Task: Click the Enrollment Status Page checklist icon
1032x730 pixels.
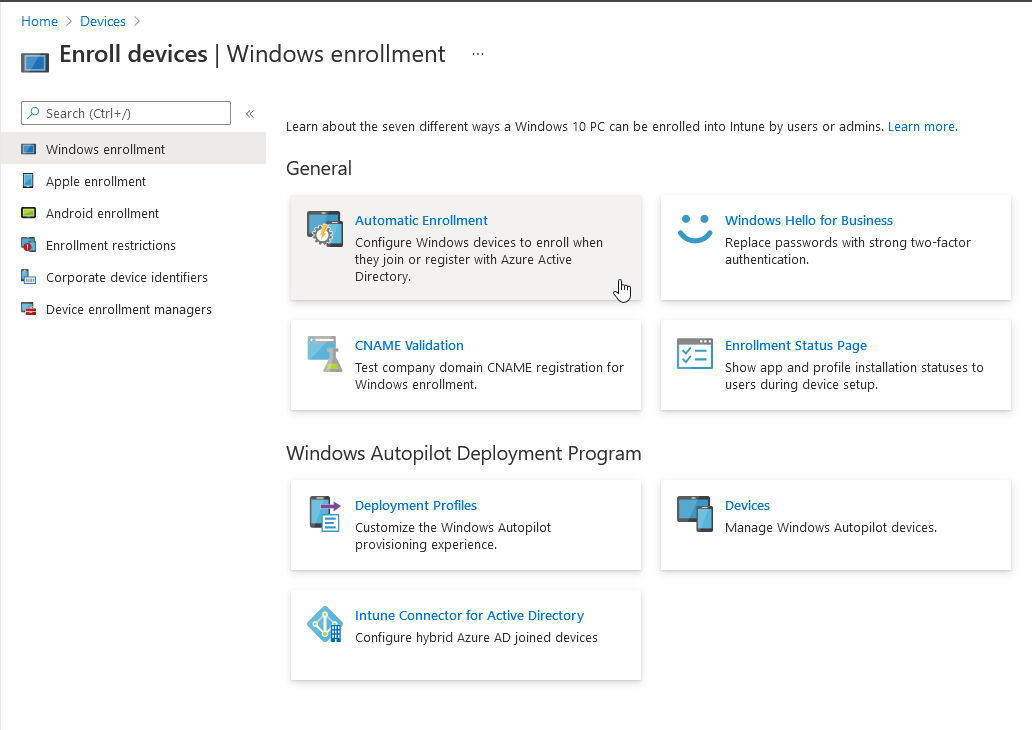Action: pyautogui.click(x=694, y=354)
